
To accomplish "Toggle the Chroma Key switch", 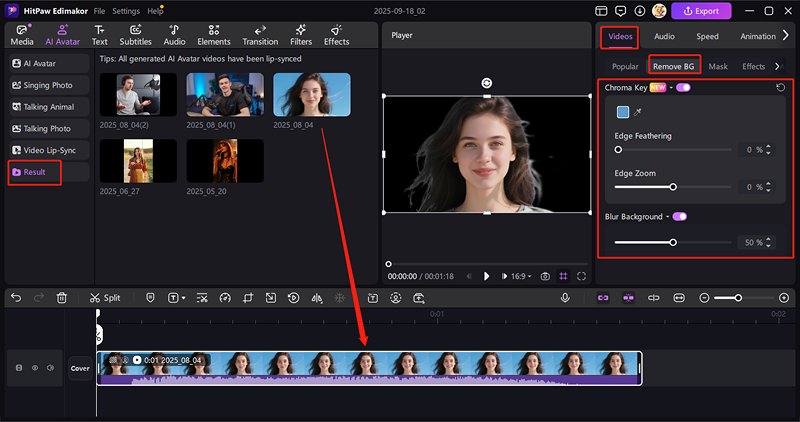I will coord(683,87).
